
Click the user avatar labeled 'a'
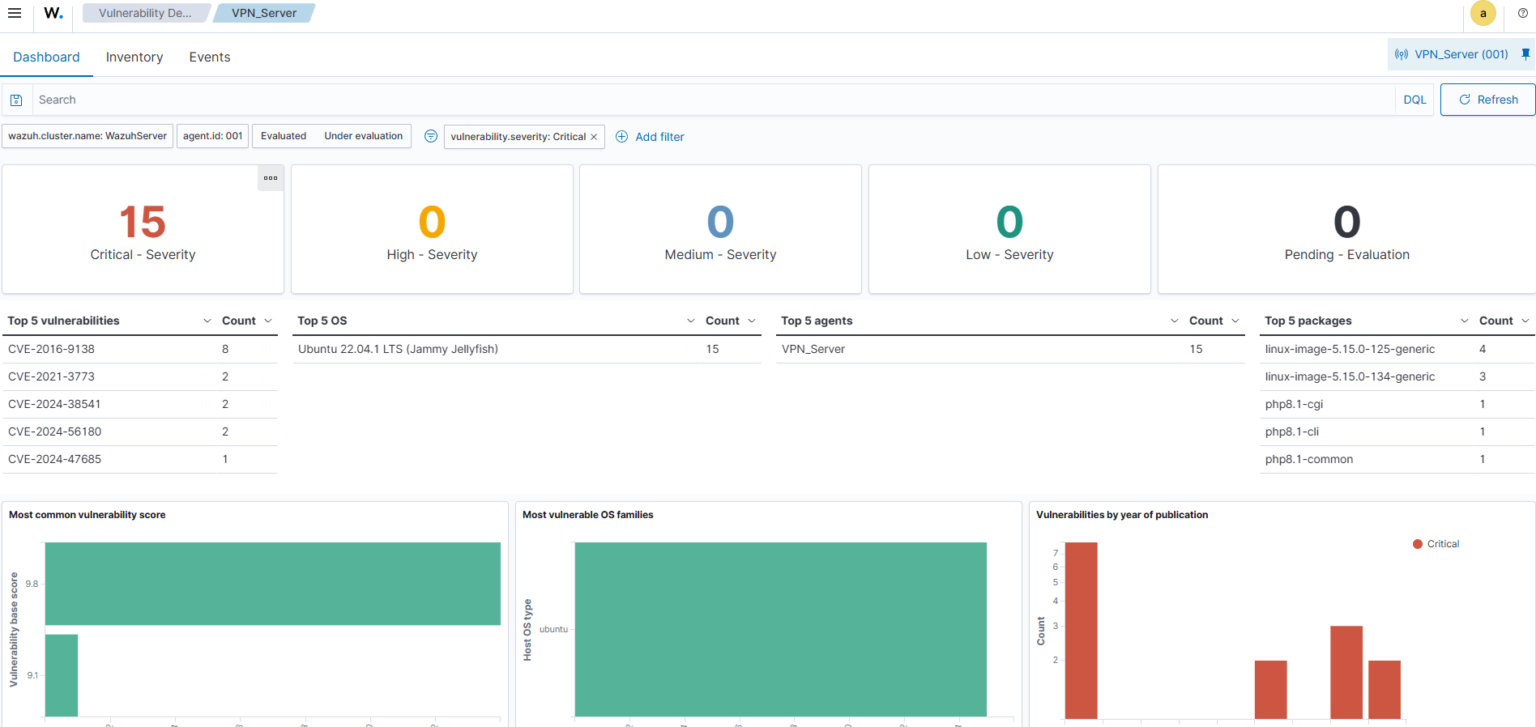1483,13
